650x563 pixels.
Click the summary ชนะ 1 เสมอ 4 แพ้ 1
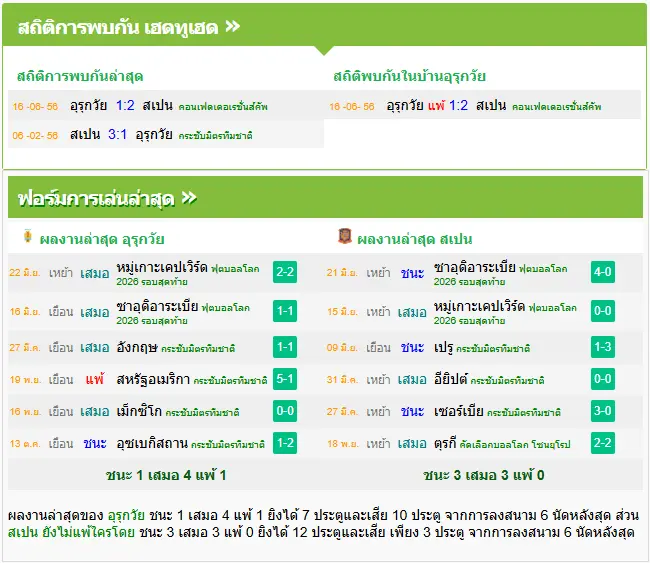pos(166,475)
